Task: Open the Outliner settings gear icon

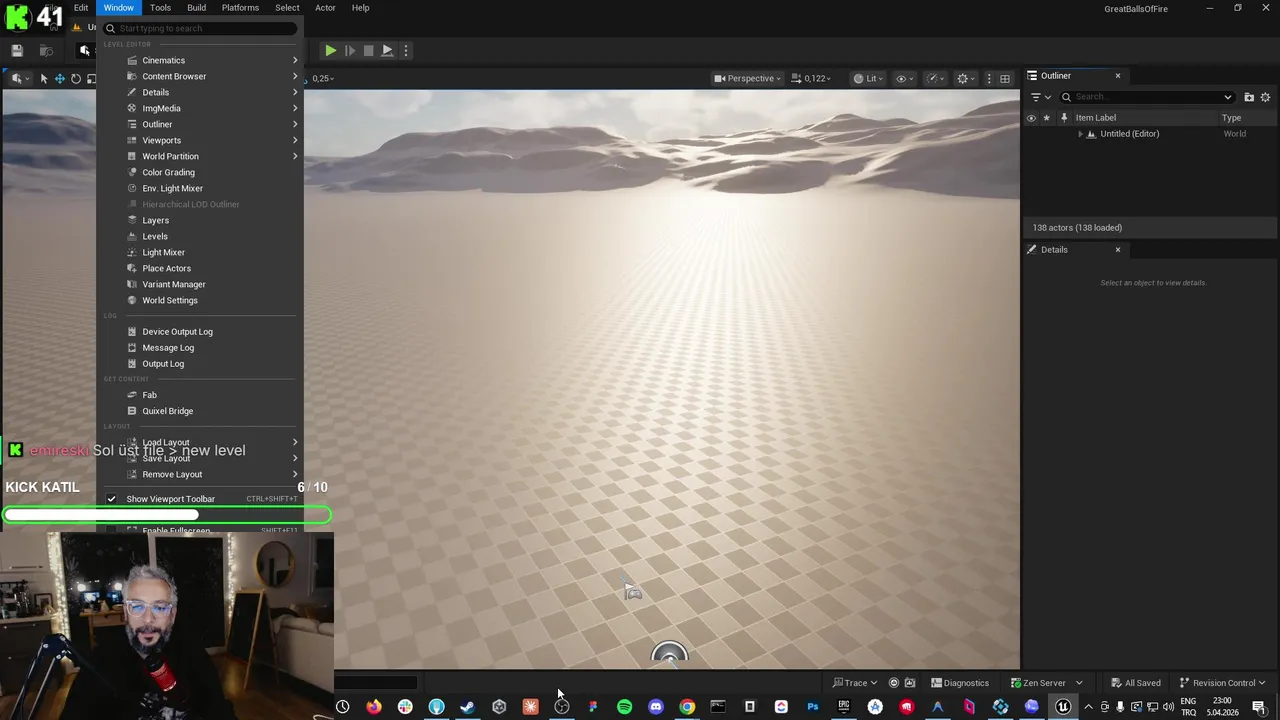Action: [1265, 97]
